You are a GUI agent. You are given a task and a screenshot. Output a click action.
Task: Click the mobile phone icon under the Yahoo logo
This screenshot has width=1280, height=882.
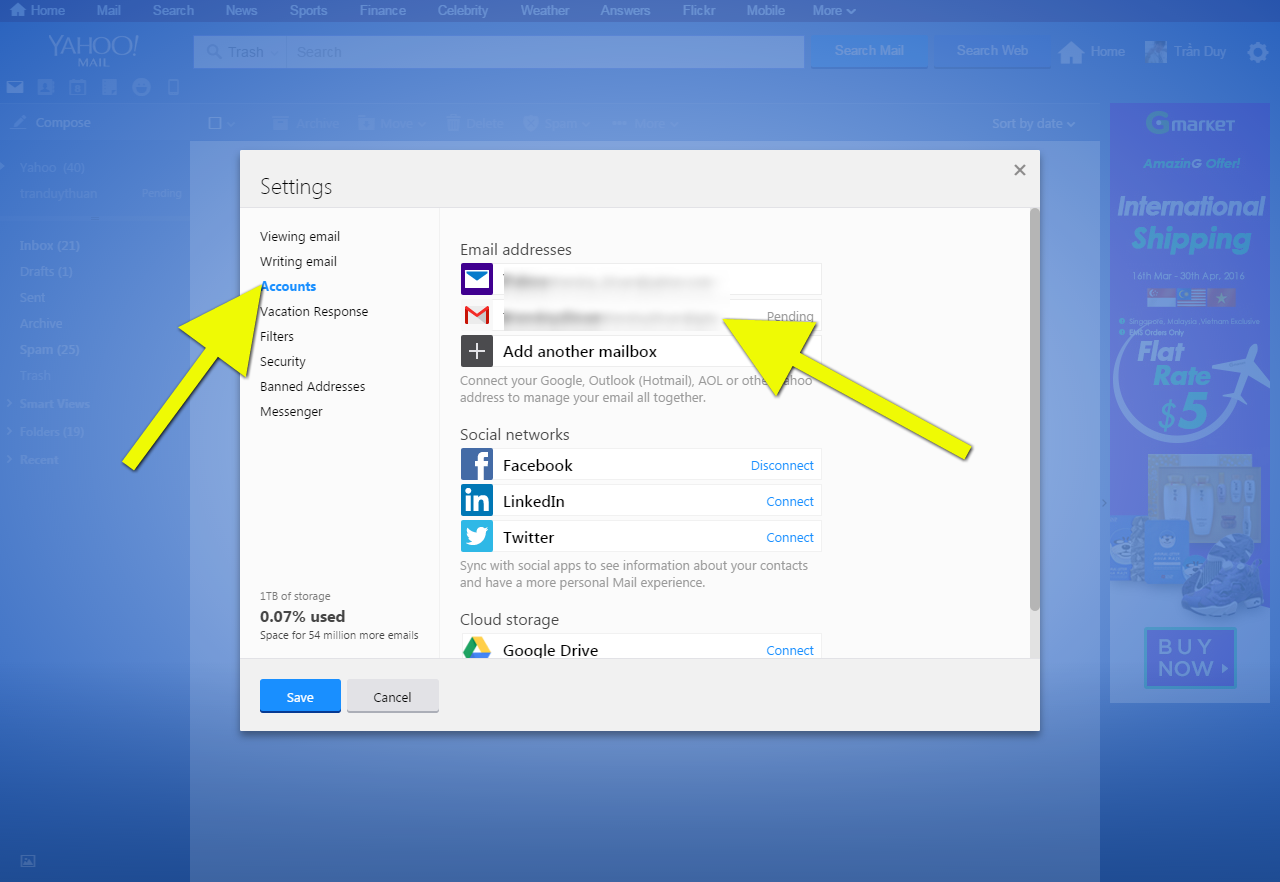173,87
